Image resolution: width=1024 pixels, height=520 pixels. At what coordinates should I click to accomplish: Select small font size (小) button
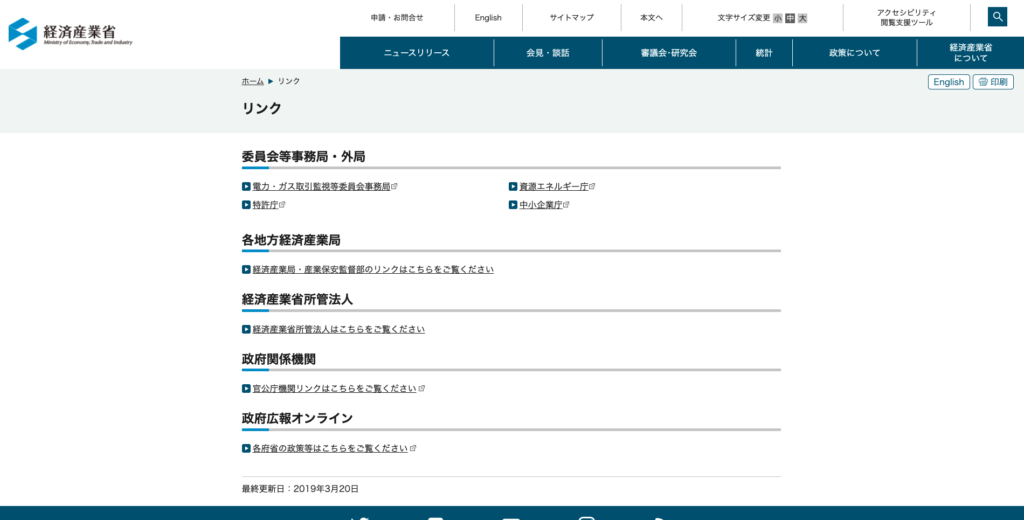click(778, 18)
